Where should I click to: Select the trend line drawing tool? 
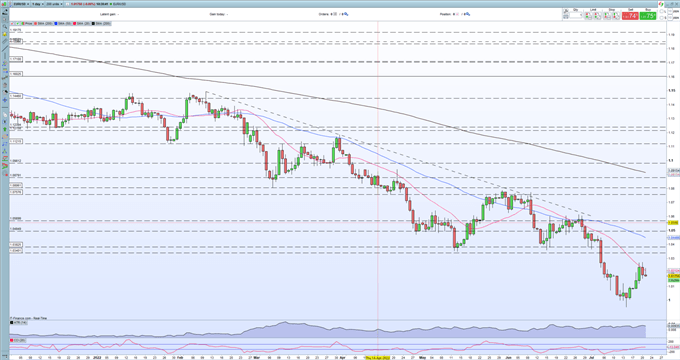tap(5, 48)
